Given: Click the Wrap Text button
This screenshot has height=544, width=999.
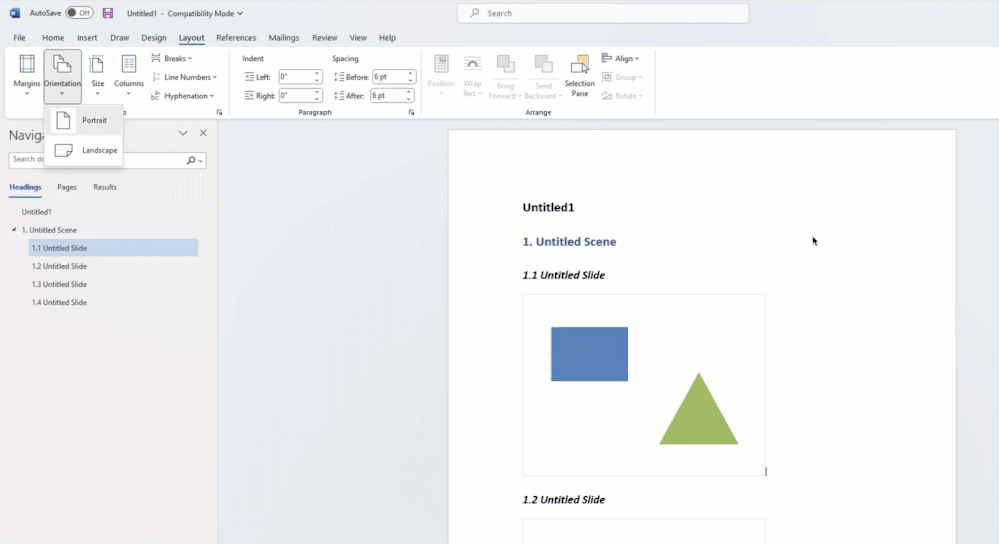Looking at the screenshot, I should pyautogui.click(x=472, y=76).
